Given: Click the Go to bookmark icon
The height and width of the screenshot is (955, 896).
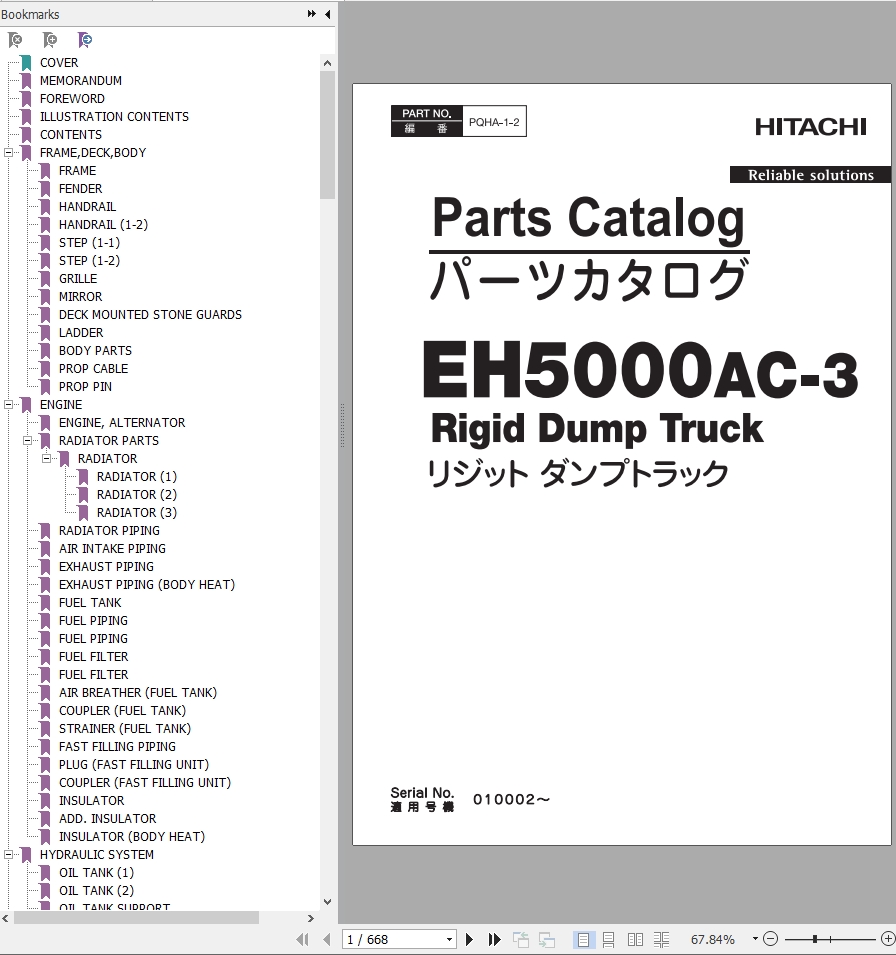Looking at the screenshot, I should (x=85, y=40).
